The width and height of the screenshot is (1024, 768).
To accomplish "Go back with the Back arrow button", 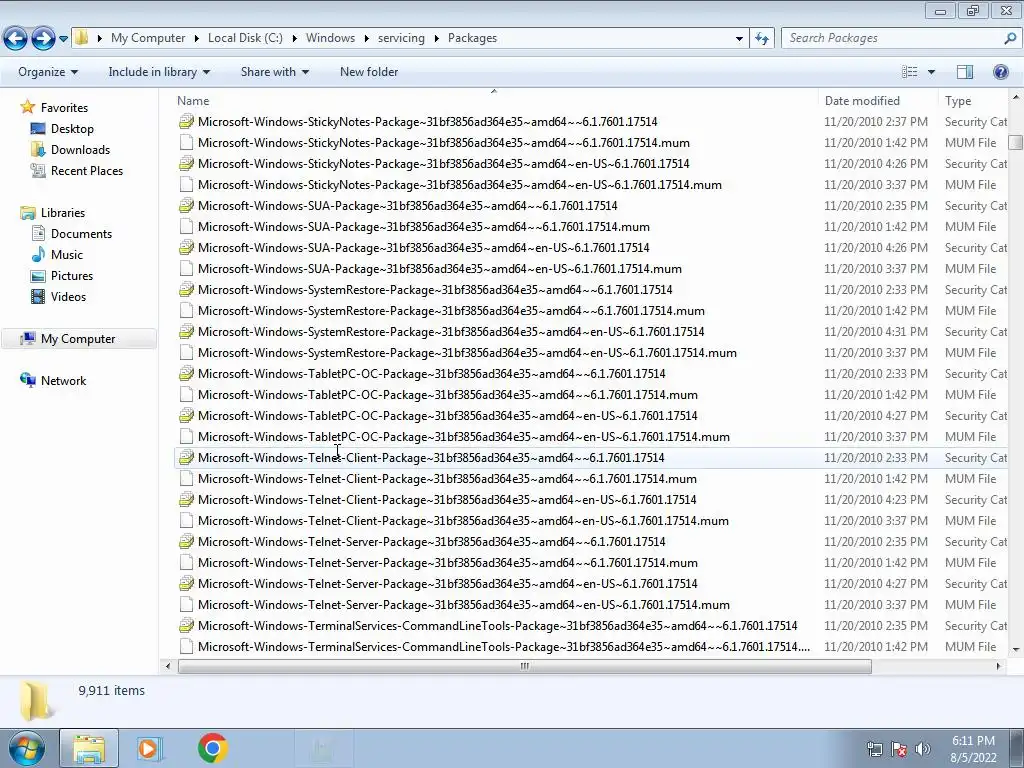I will pyautogui.click(x=16, y=39).
